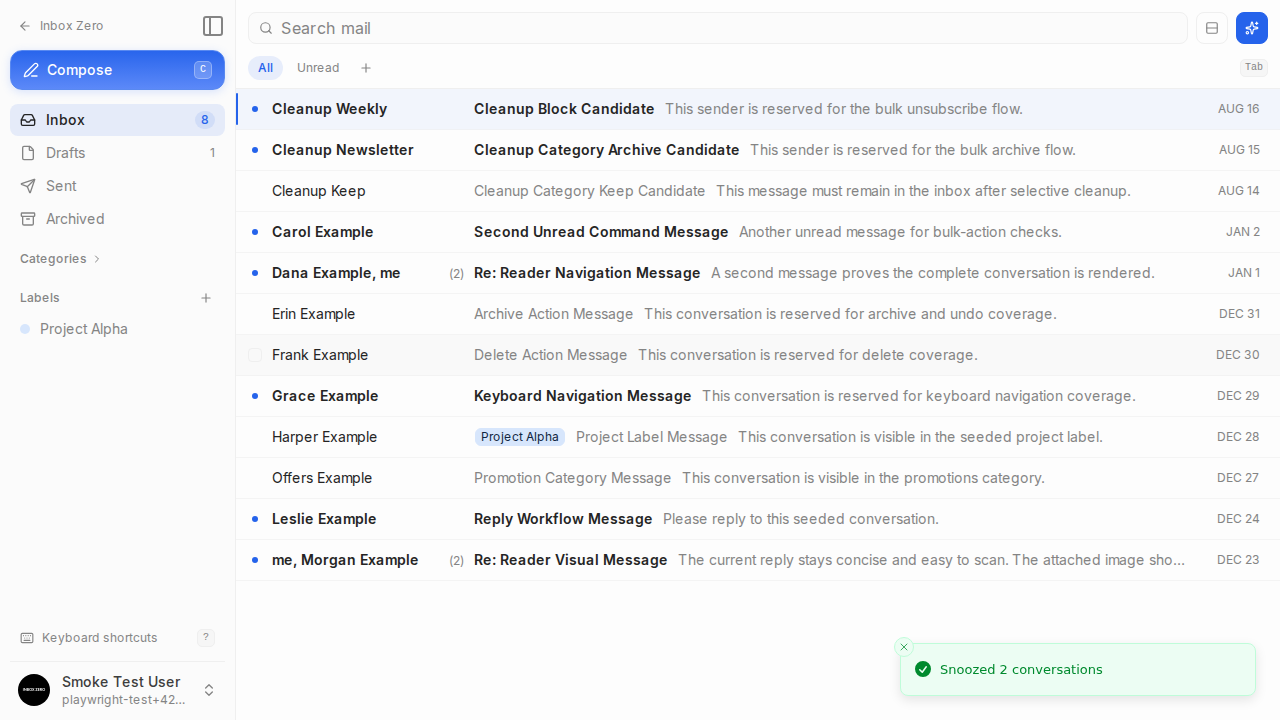Toggle the split view layout icon
Viewport: 1280px width, 720px height.
pyautogui.click(x=1212, y=28)
